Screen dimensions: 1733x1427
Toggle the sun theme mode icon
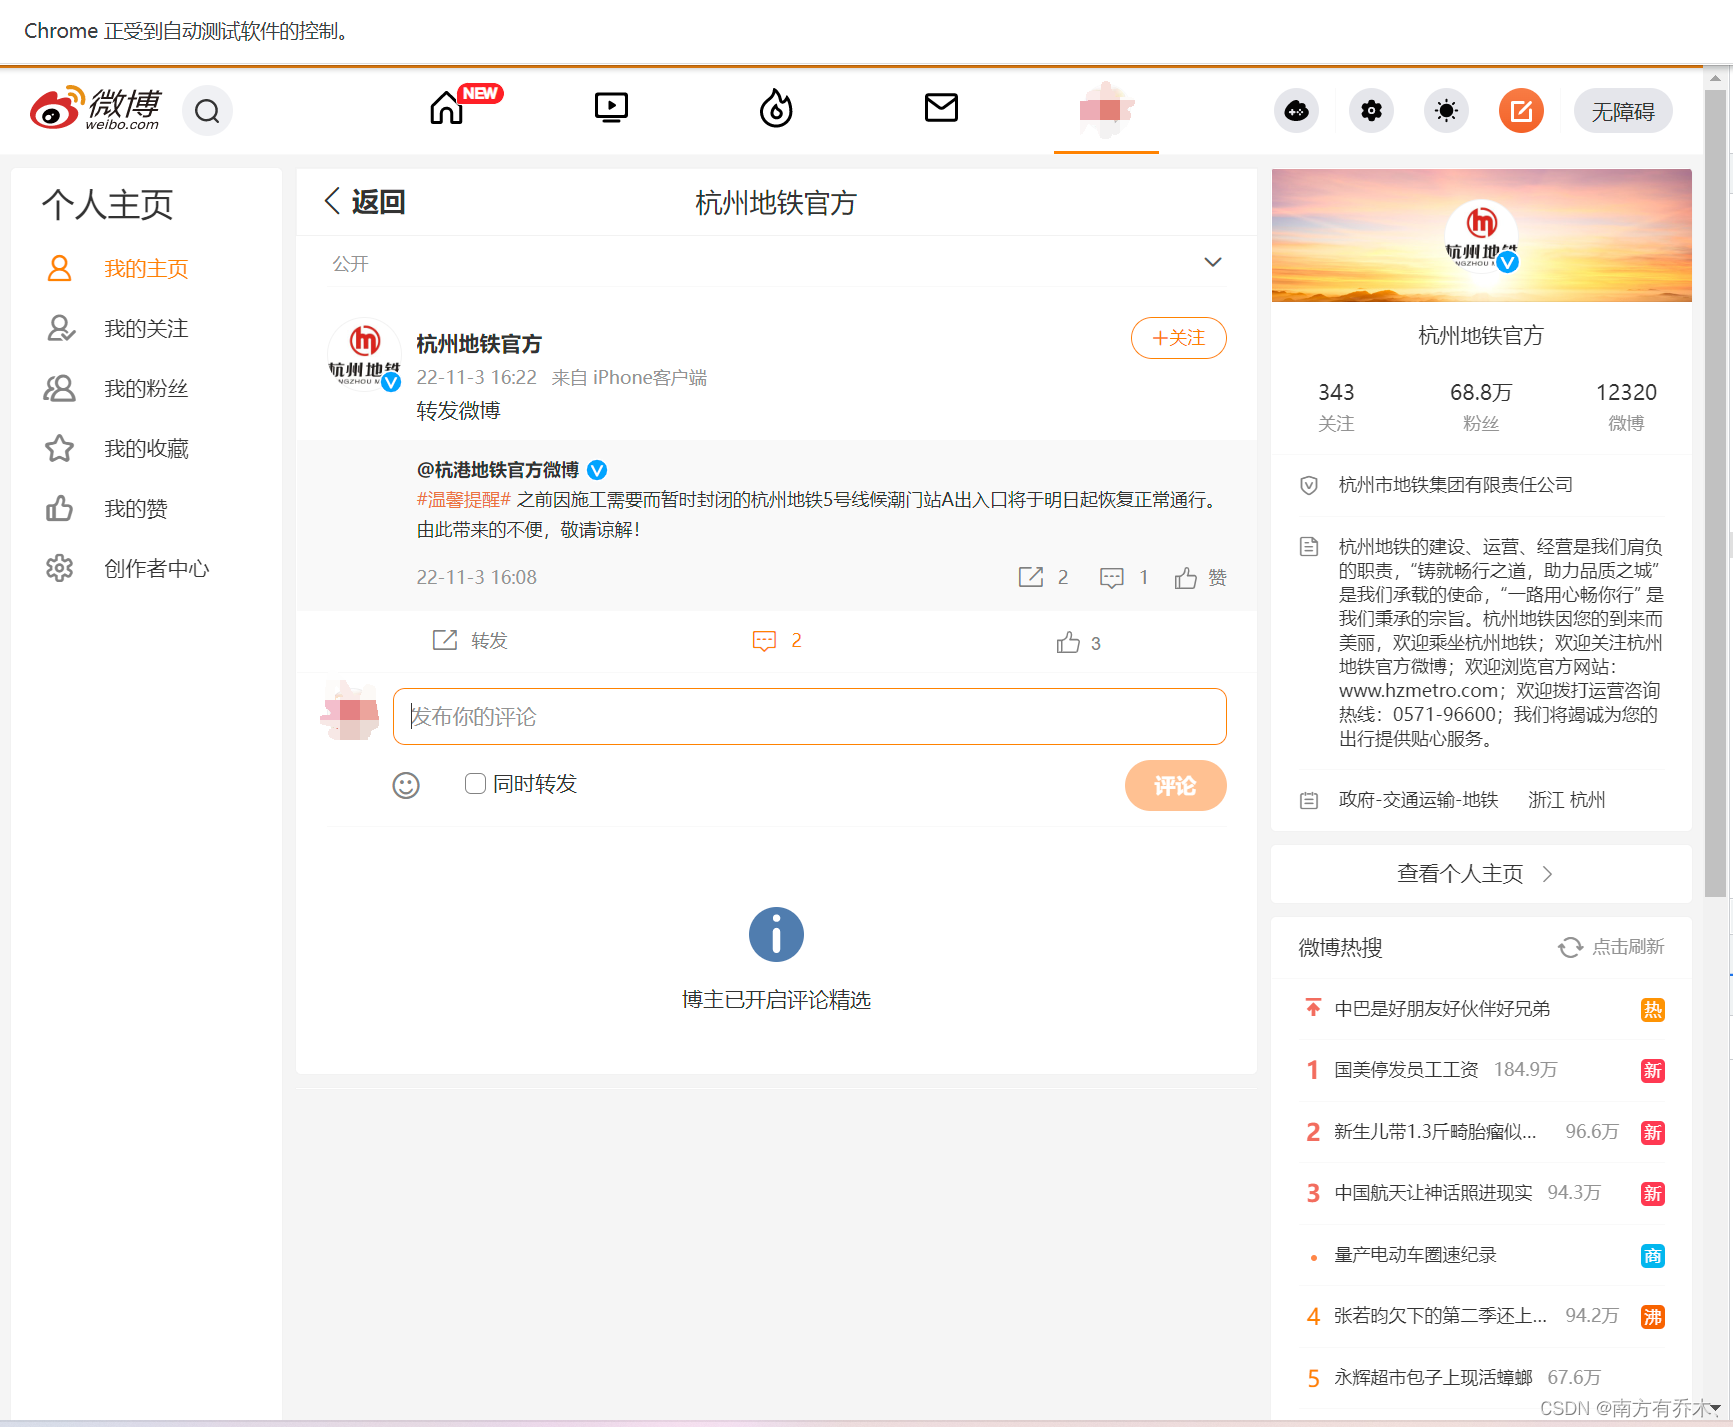click(1446, 111)
